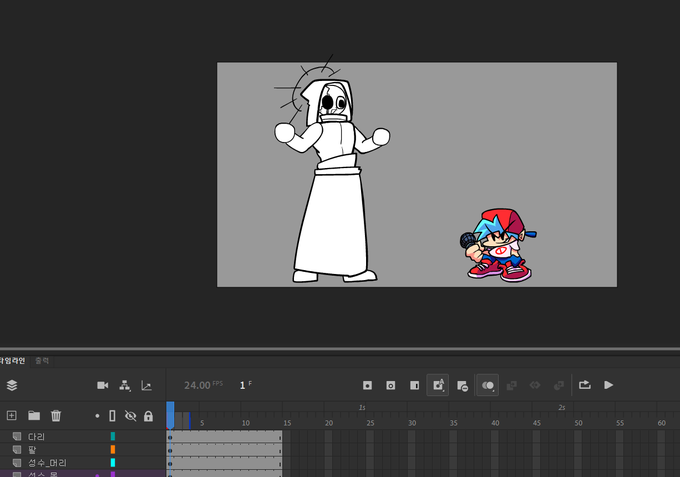The image size is (680, 477).
Task: Hide all layers with the eye icon
Action: (131, 416)
